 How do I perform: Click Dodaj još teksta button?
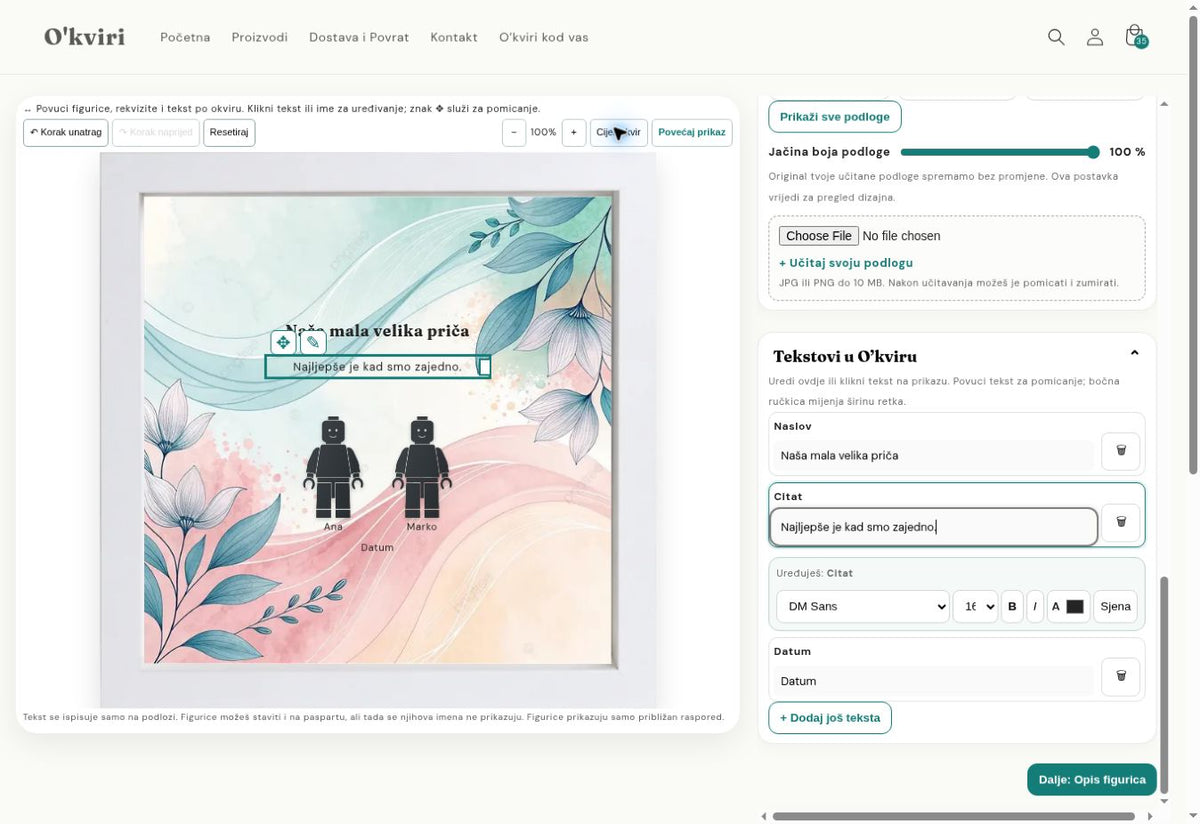pos(830,718)
